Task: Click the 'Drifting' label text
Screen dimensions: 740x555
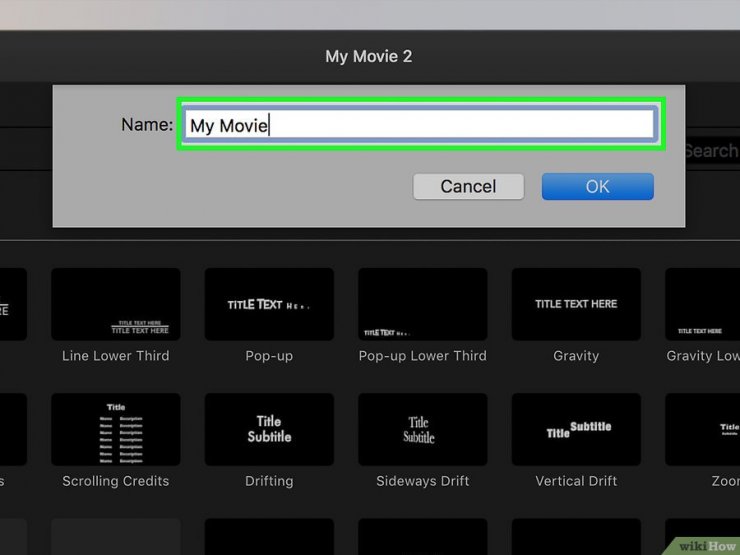Action: 269,481
